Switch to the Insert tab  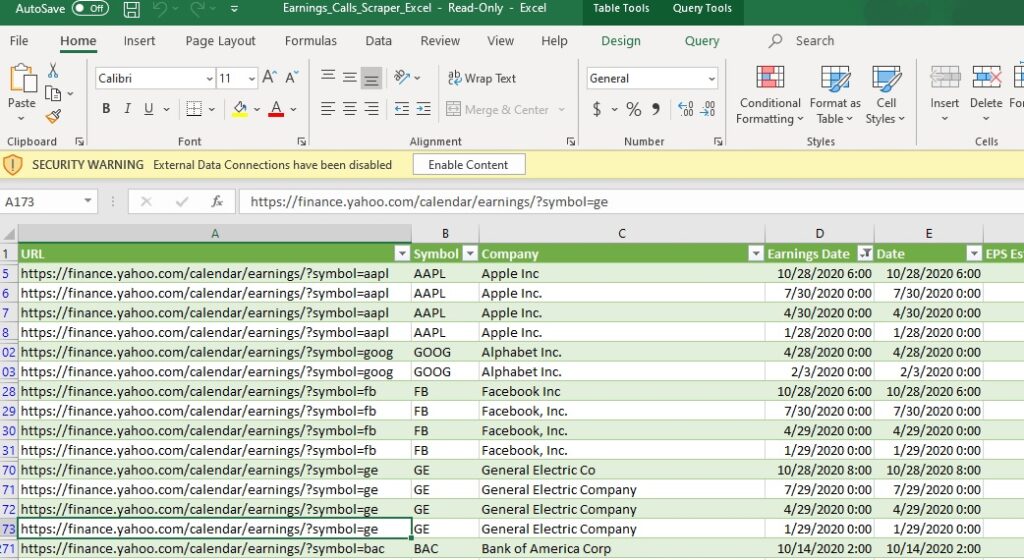click(139, 40)
